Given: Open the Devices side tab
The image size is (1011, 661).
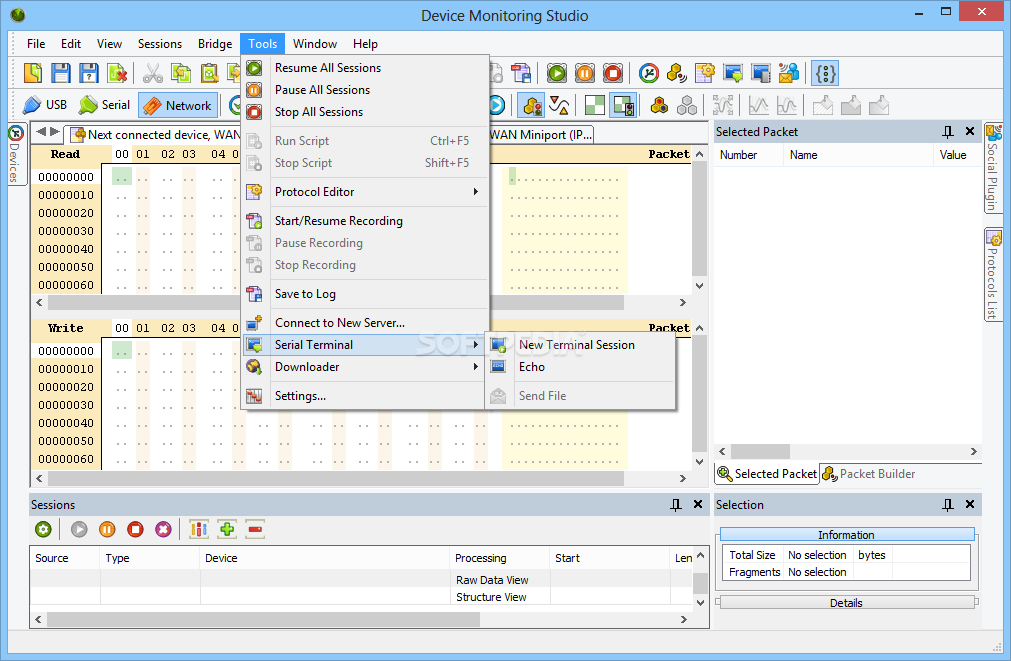Looking at the screenshot, I should [15, 153].
